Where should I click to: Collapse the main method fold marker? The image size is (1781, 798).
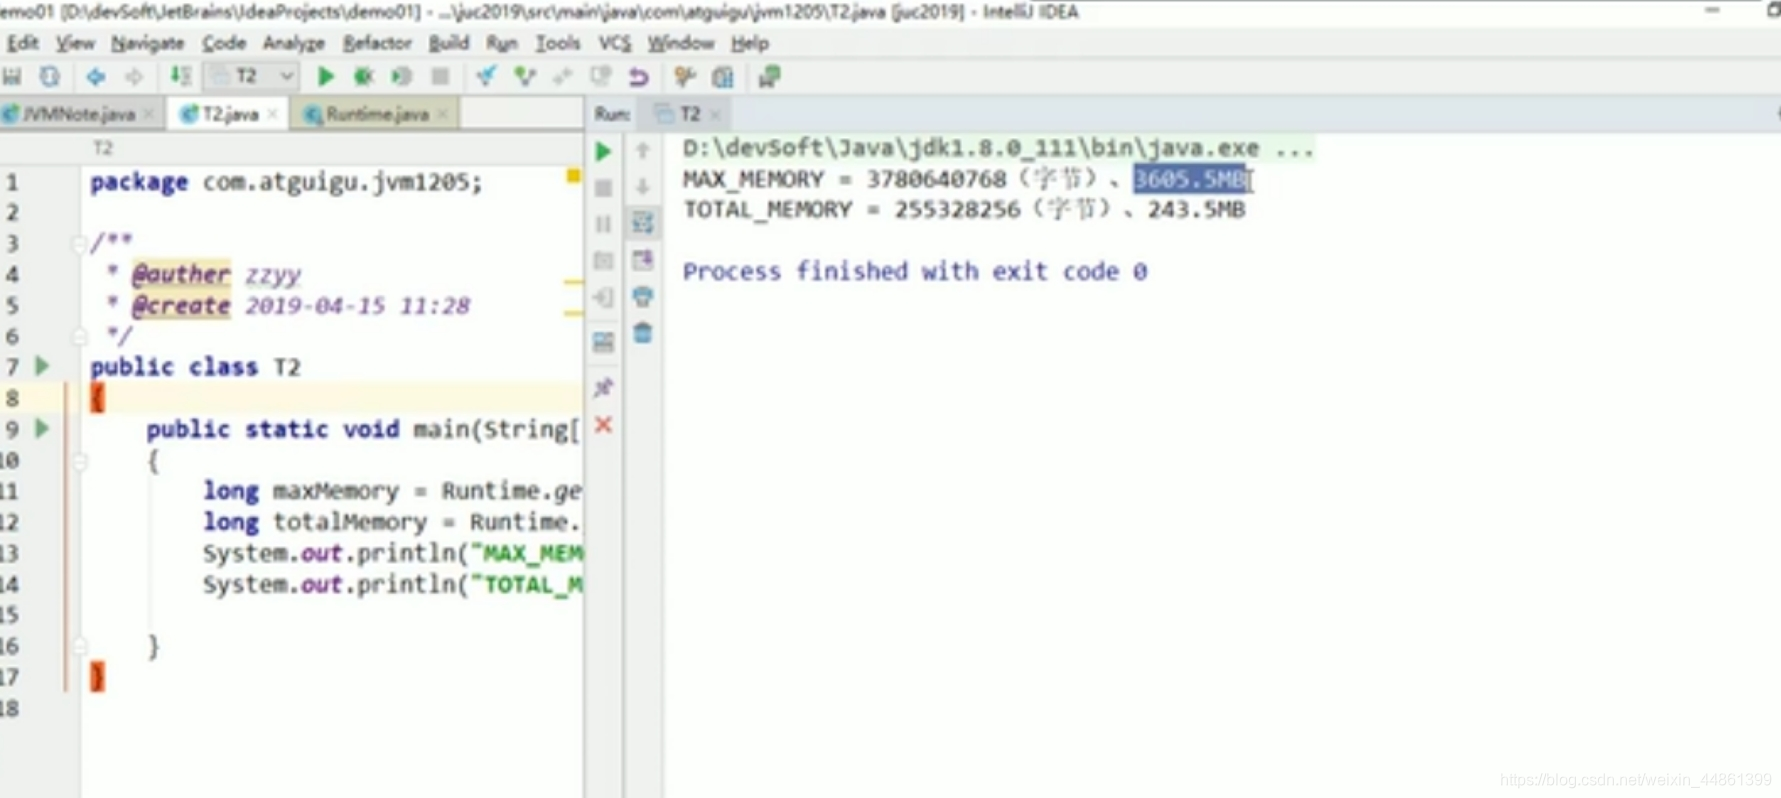click(x=81, y=461)
